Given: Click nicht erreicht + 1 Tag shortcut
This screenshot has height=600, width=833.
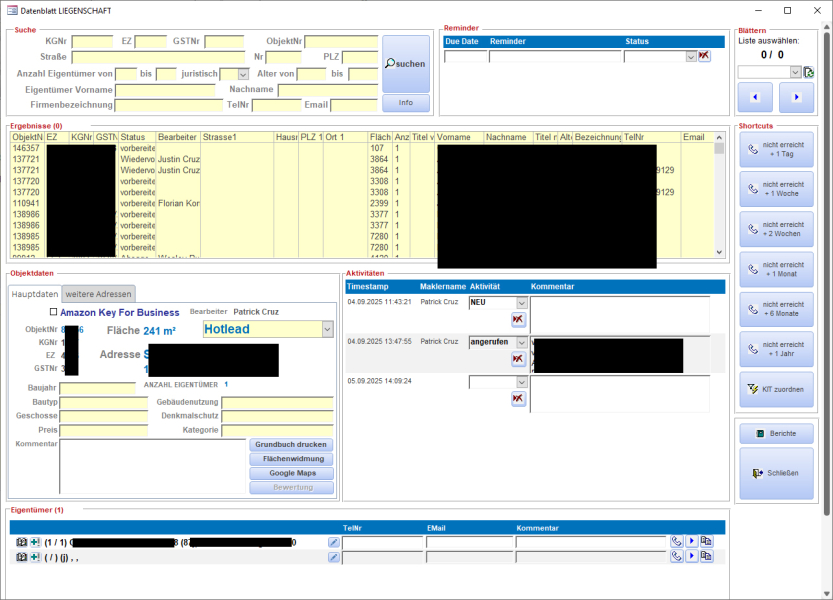Looking at the screenshot, I should (x=775, y=151).
